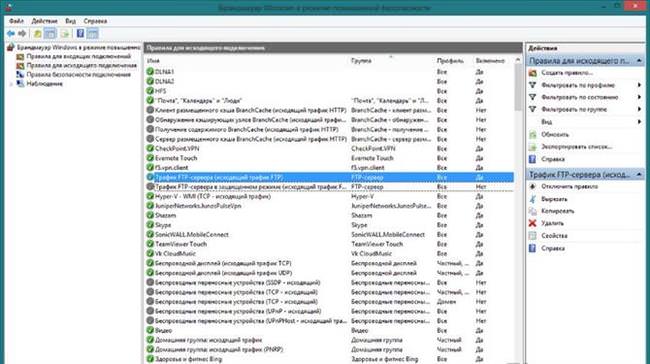Select the f5.vpn.client rule
The width and height of the screenshot is (650, 364).
[x=330, y=167]
